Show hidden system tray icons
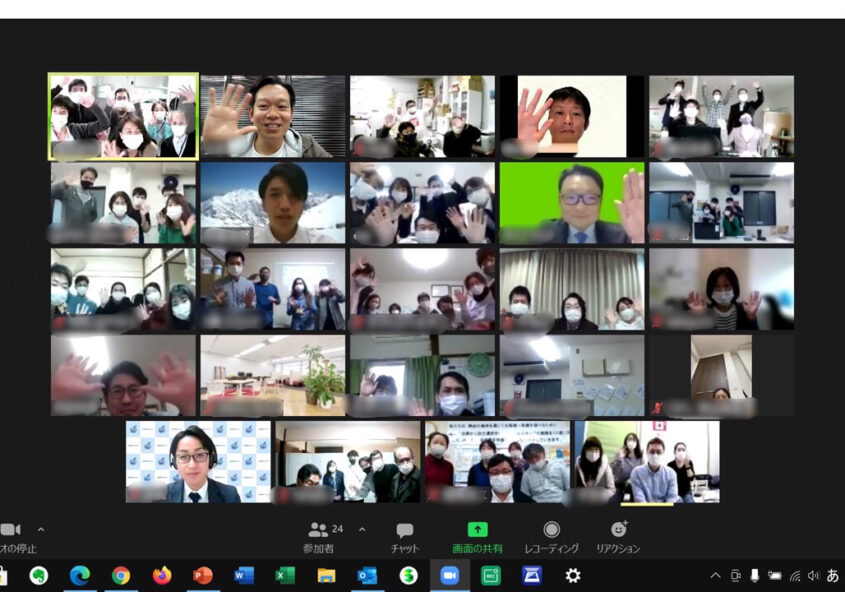Viewport: 845px width, 592px height. [715, 576]
